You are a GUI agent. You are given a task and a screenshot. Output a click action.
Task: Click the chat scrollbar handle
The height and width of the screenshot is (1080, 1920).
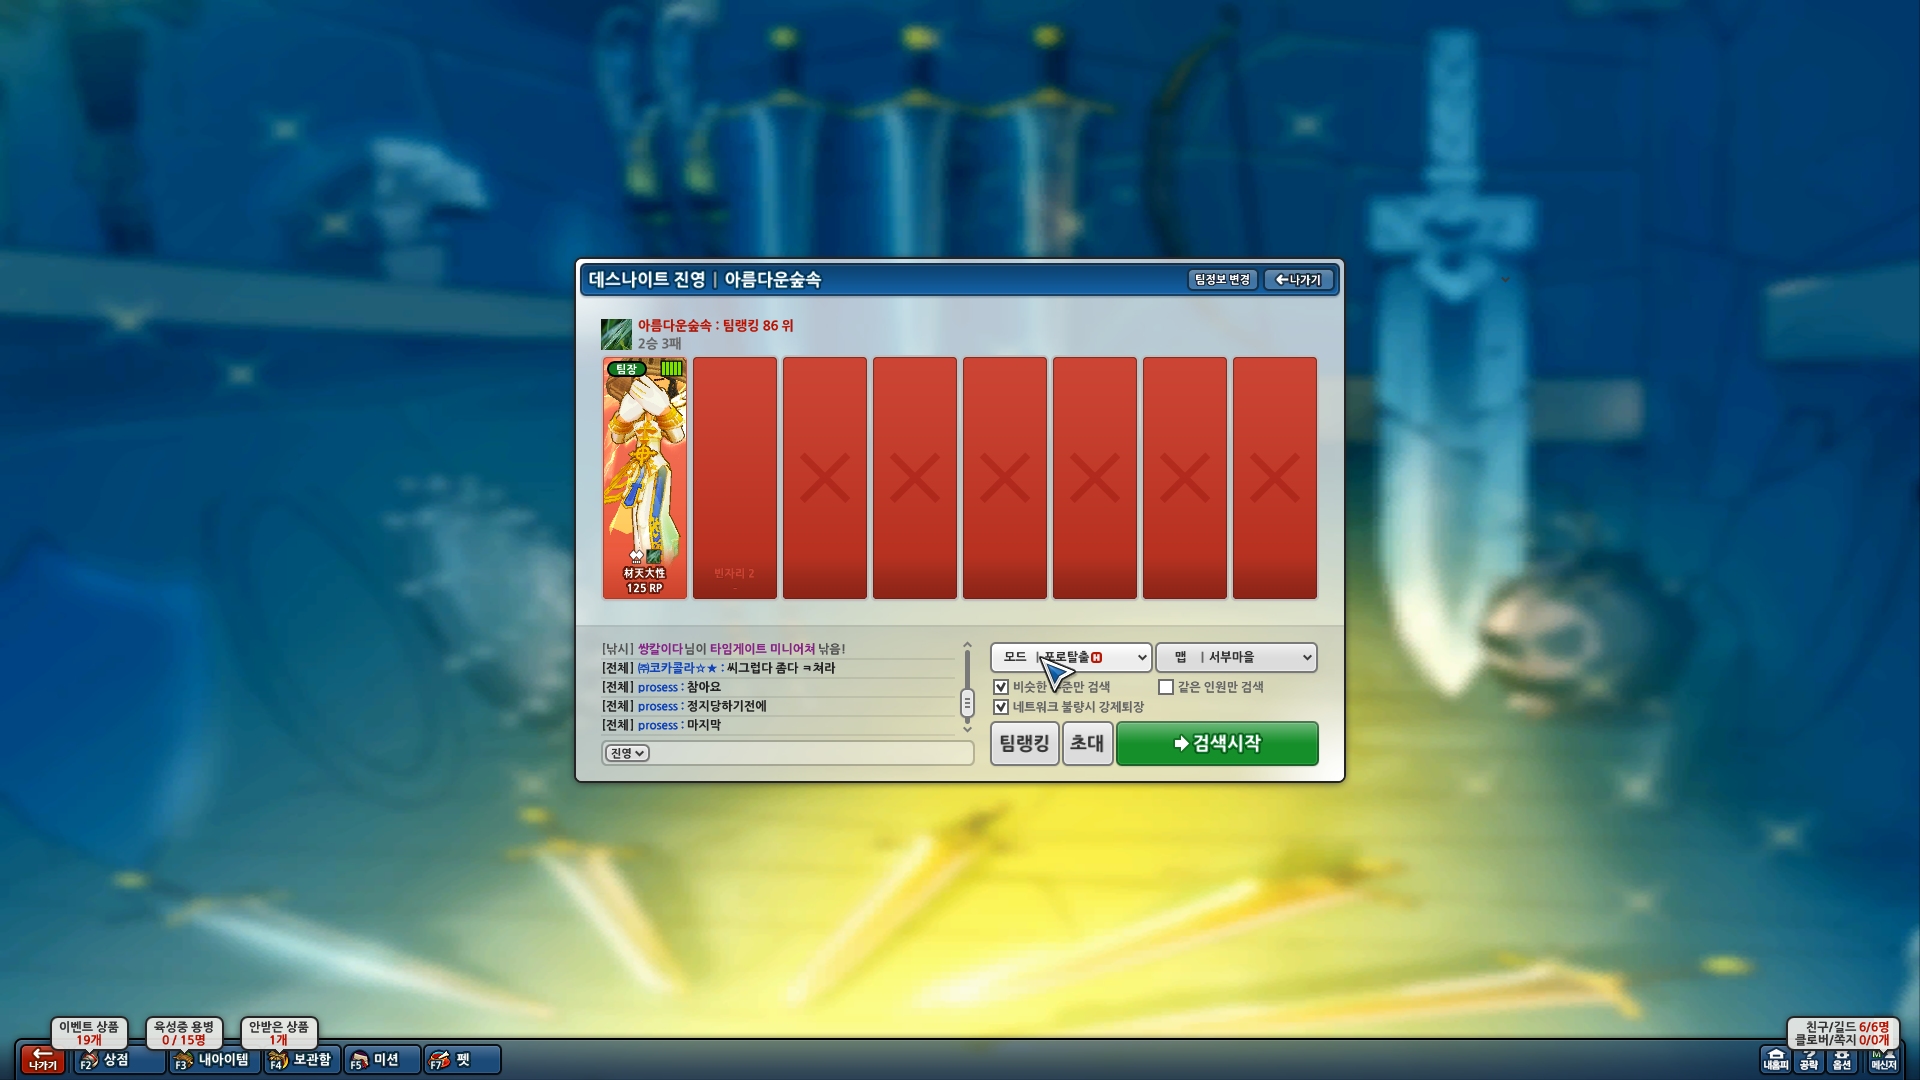coord(967,703)
